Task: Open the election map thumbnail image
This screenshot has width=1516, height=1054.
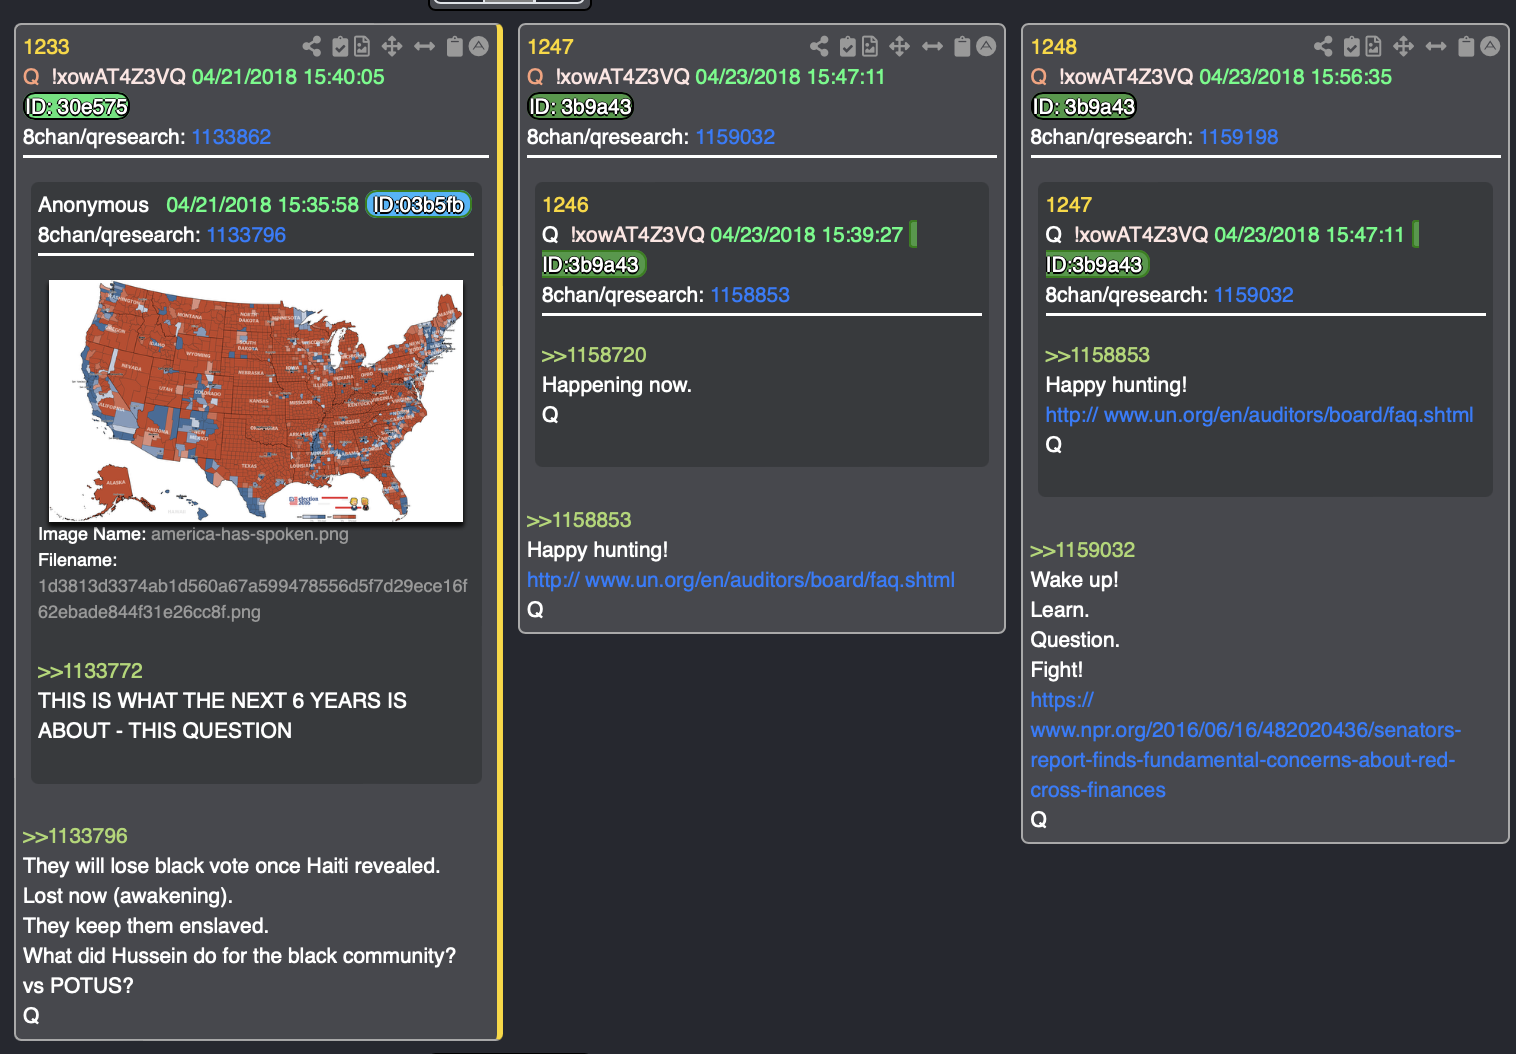Action: point(256,401)
